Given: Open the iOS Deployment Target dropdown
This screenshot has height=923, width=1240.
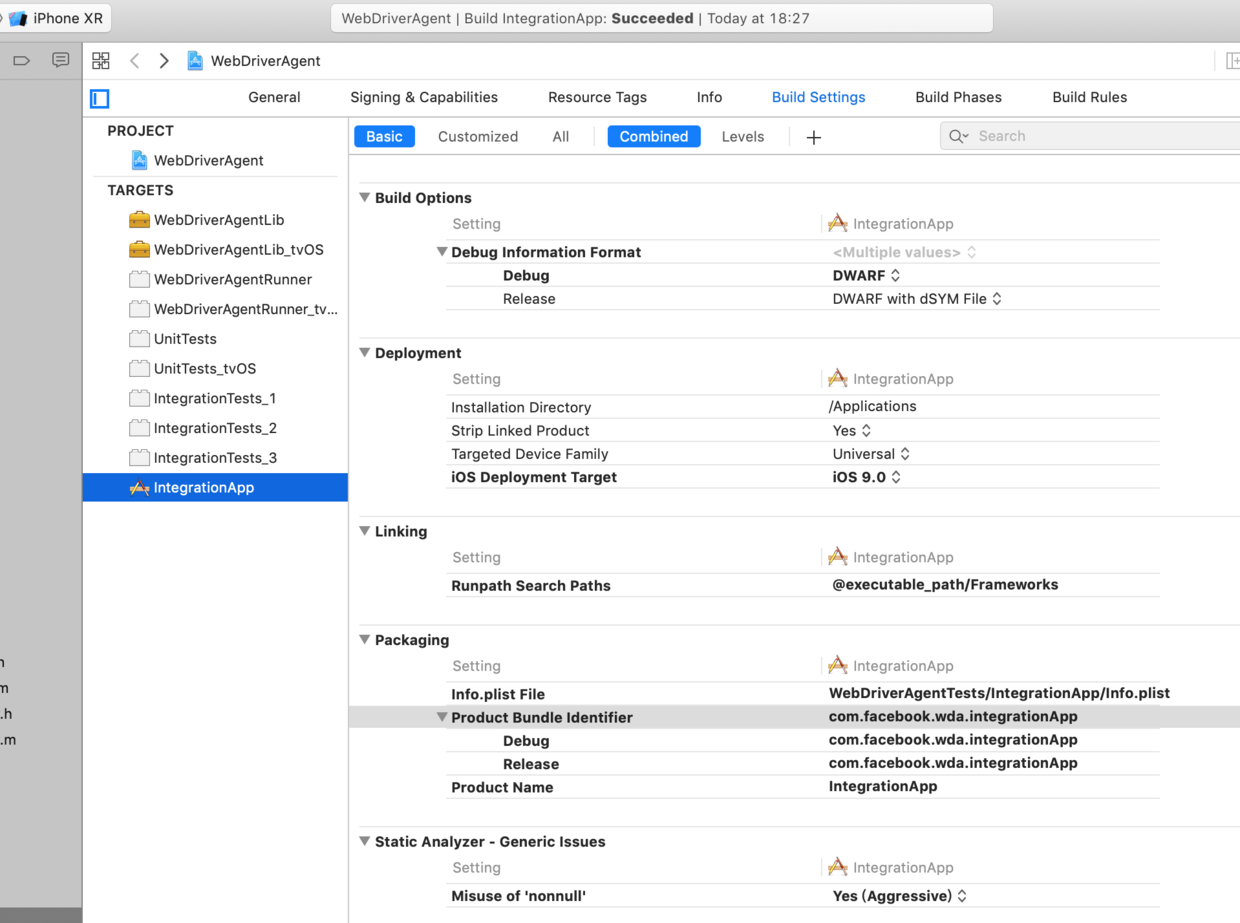Looking at the screenshot, I should (866, 477).
